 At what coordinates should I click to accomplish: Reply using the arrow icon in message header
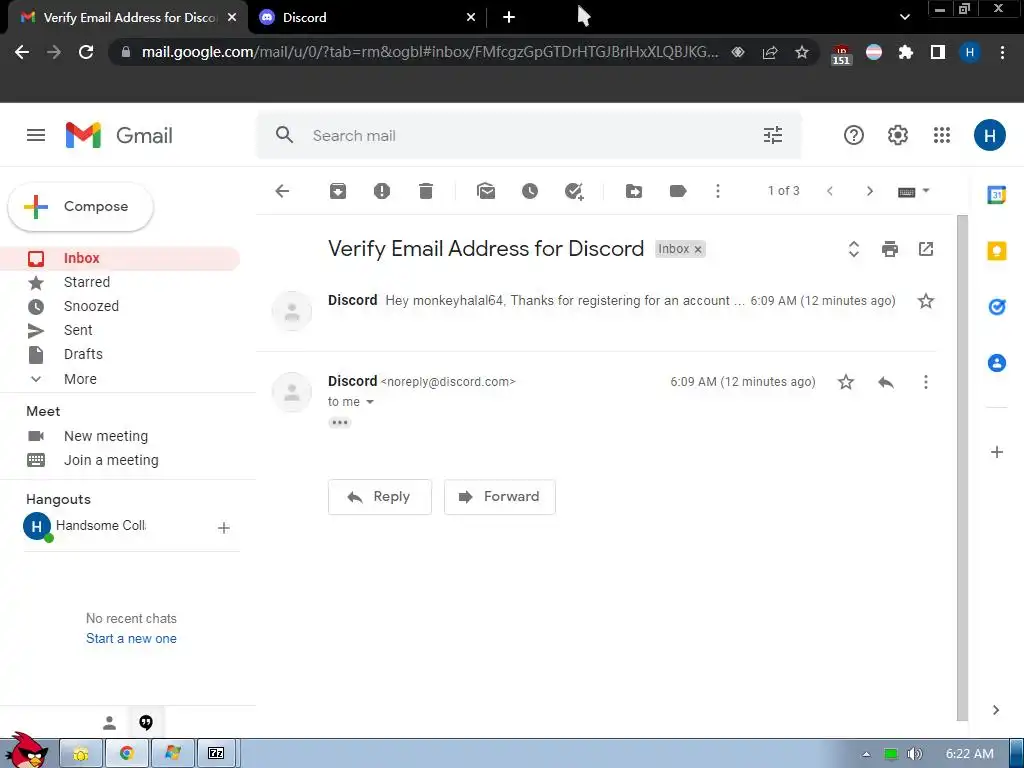point(886,382)
